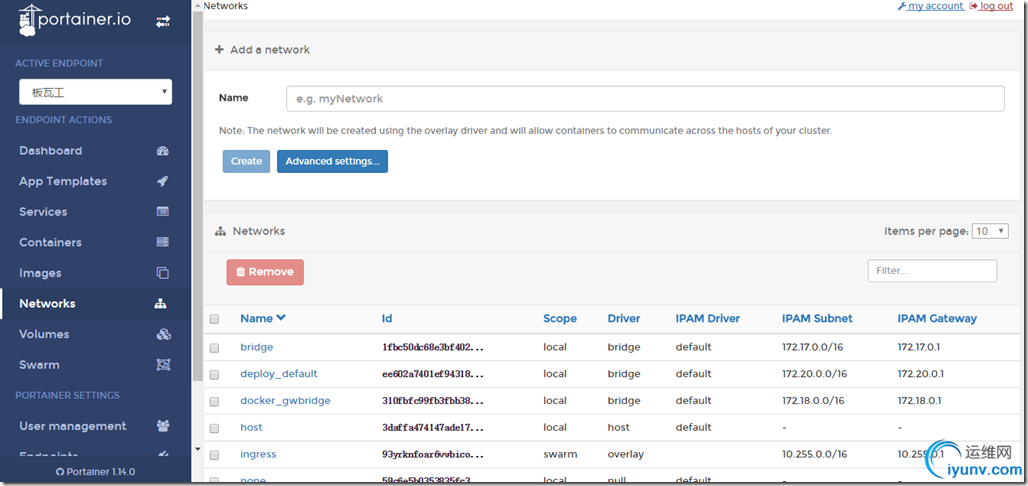Click the sidebar vertical scrollbar

click(198, 197)
